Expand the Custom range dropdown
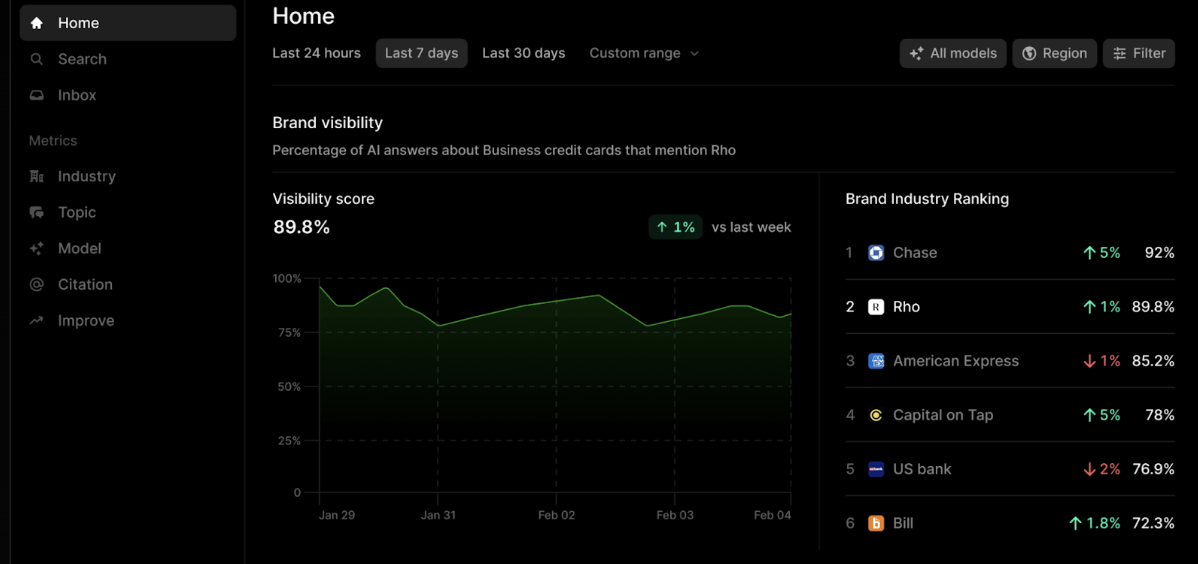1198x564 pixels. point(644,53)
